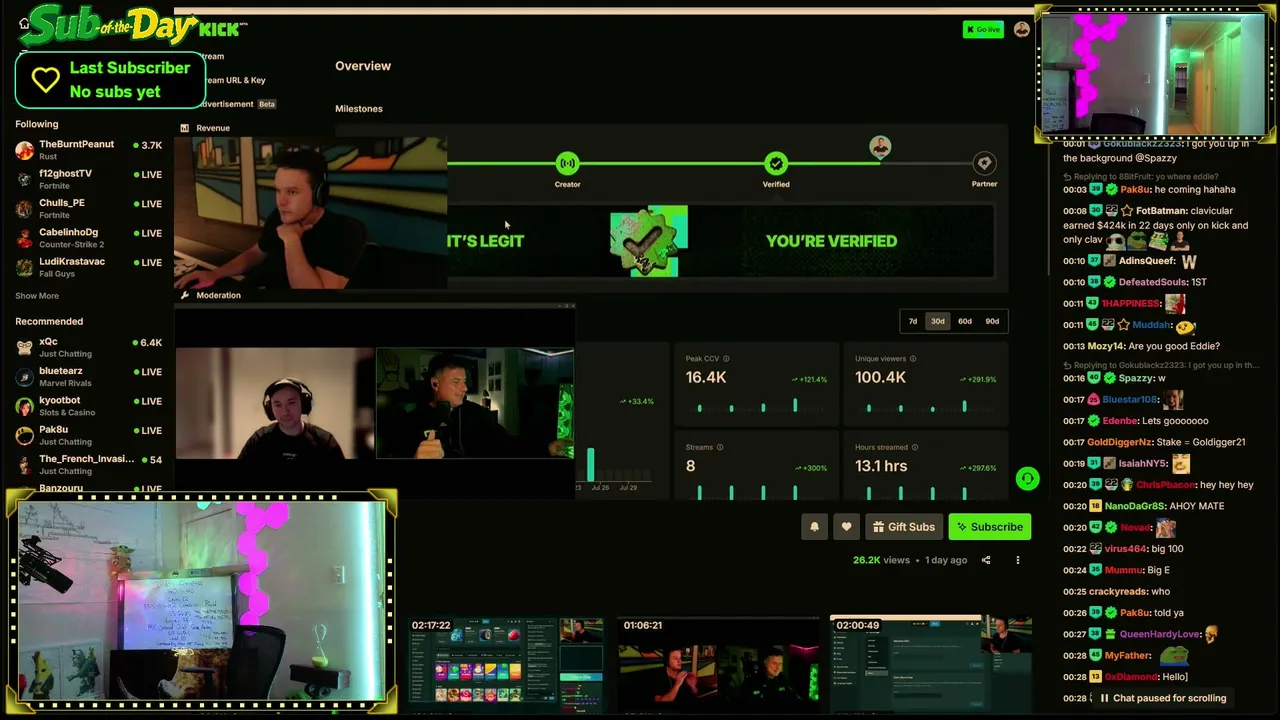Open xQc channel name link
This screenshot has height=720, width=1280.
pos(48,342)
